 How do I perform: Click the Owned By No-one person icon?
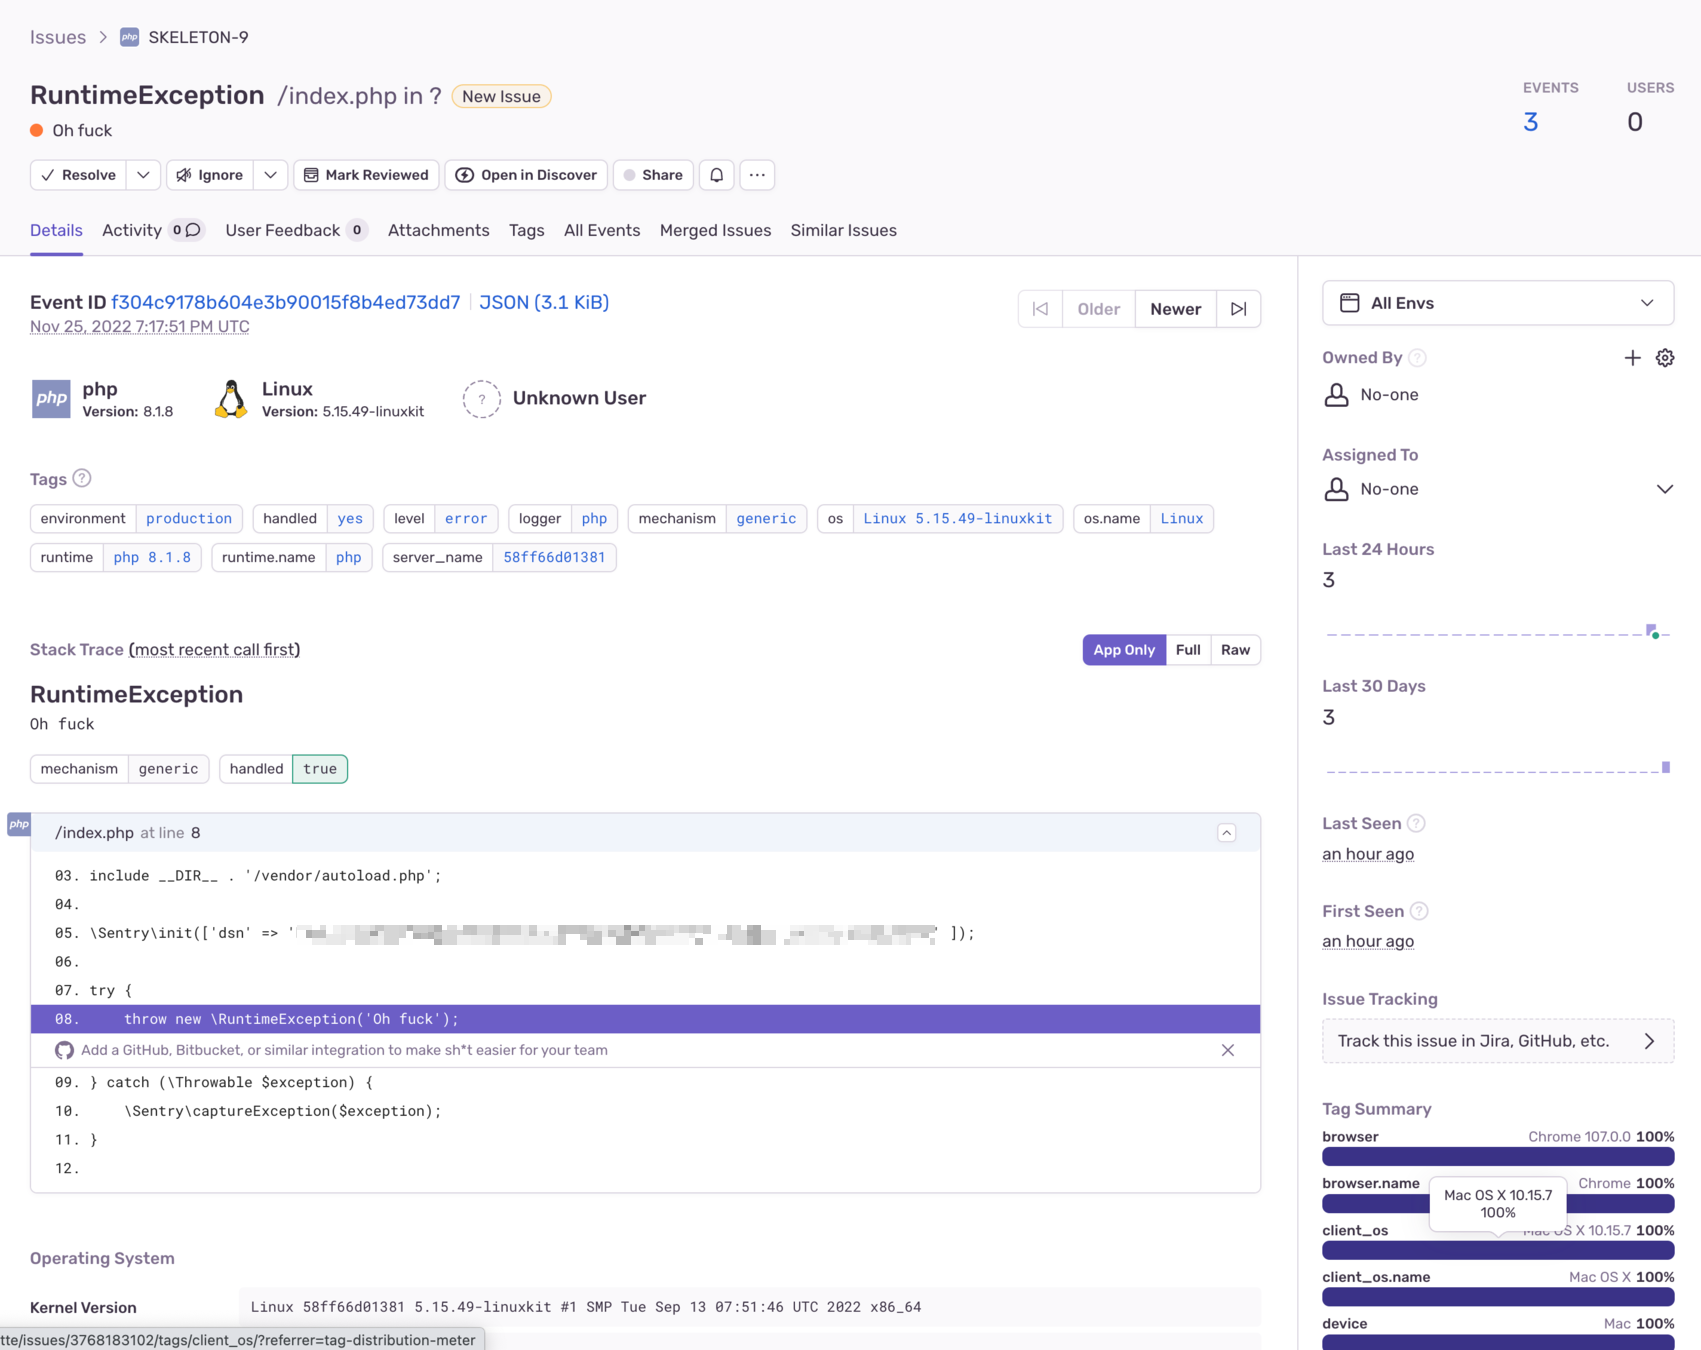(1336, 395)
